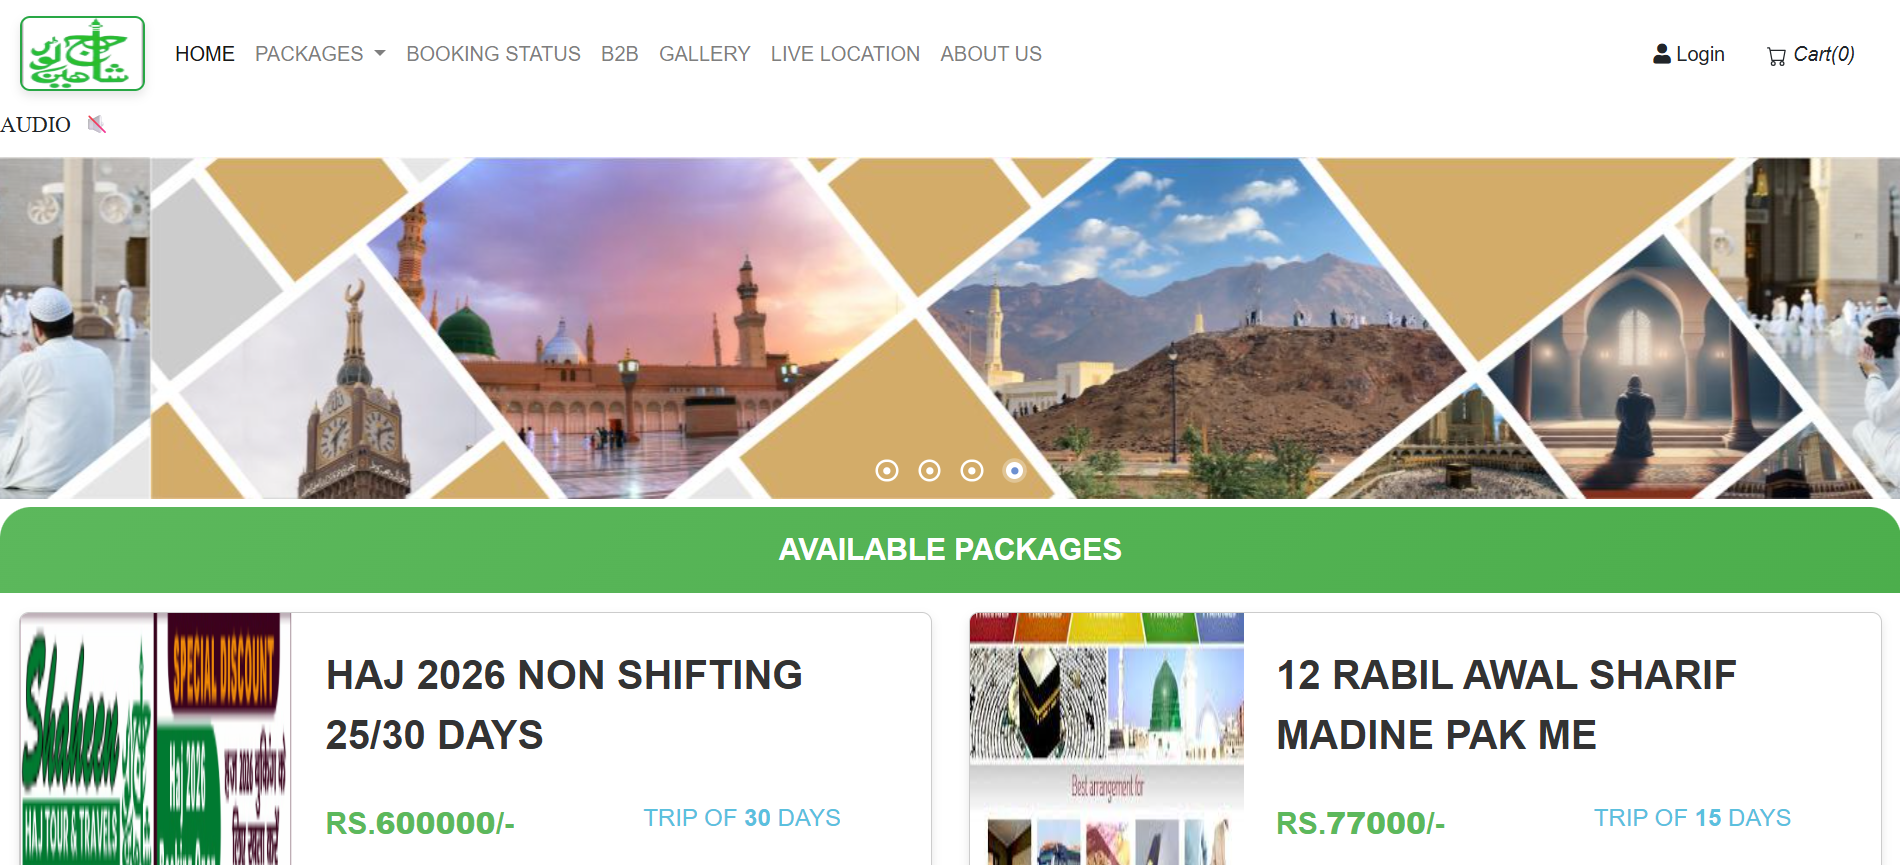Select the fourth carousel slide dot
Screen dimensions: 1900x865
(1014, 470)
